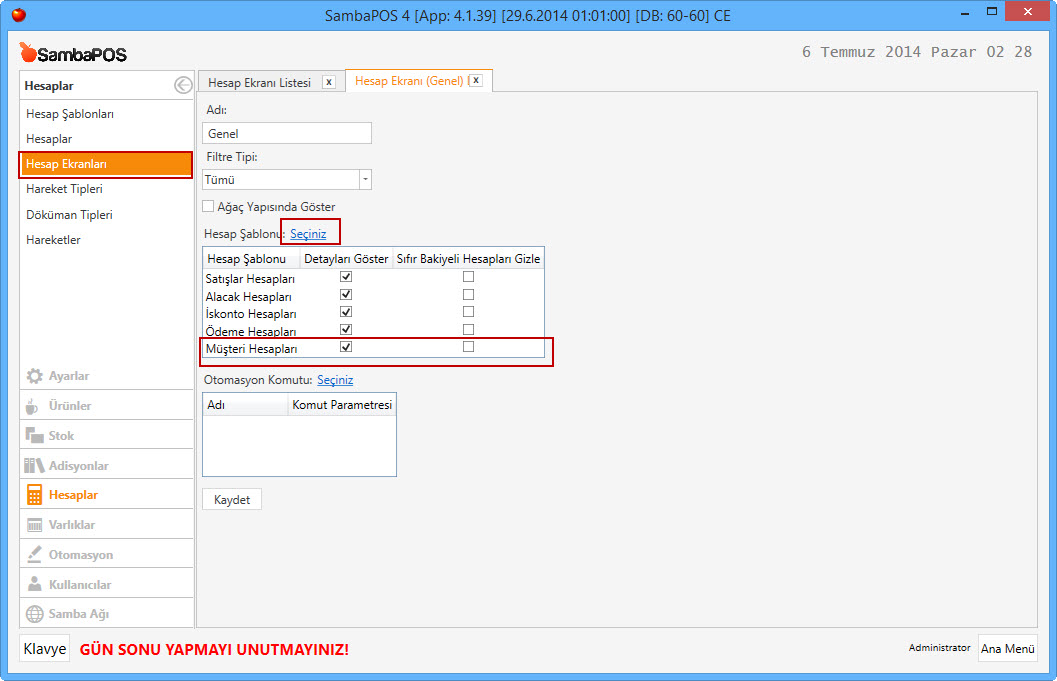The image size is (1057, 681).
Task: Collapse the Hesaplar panel with back arrow
Action: [x=182, y=86]
